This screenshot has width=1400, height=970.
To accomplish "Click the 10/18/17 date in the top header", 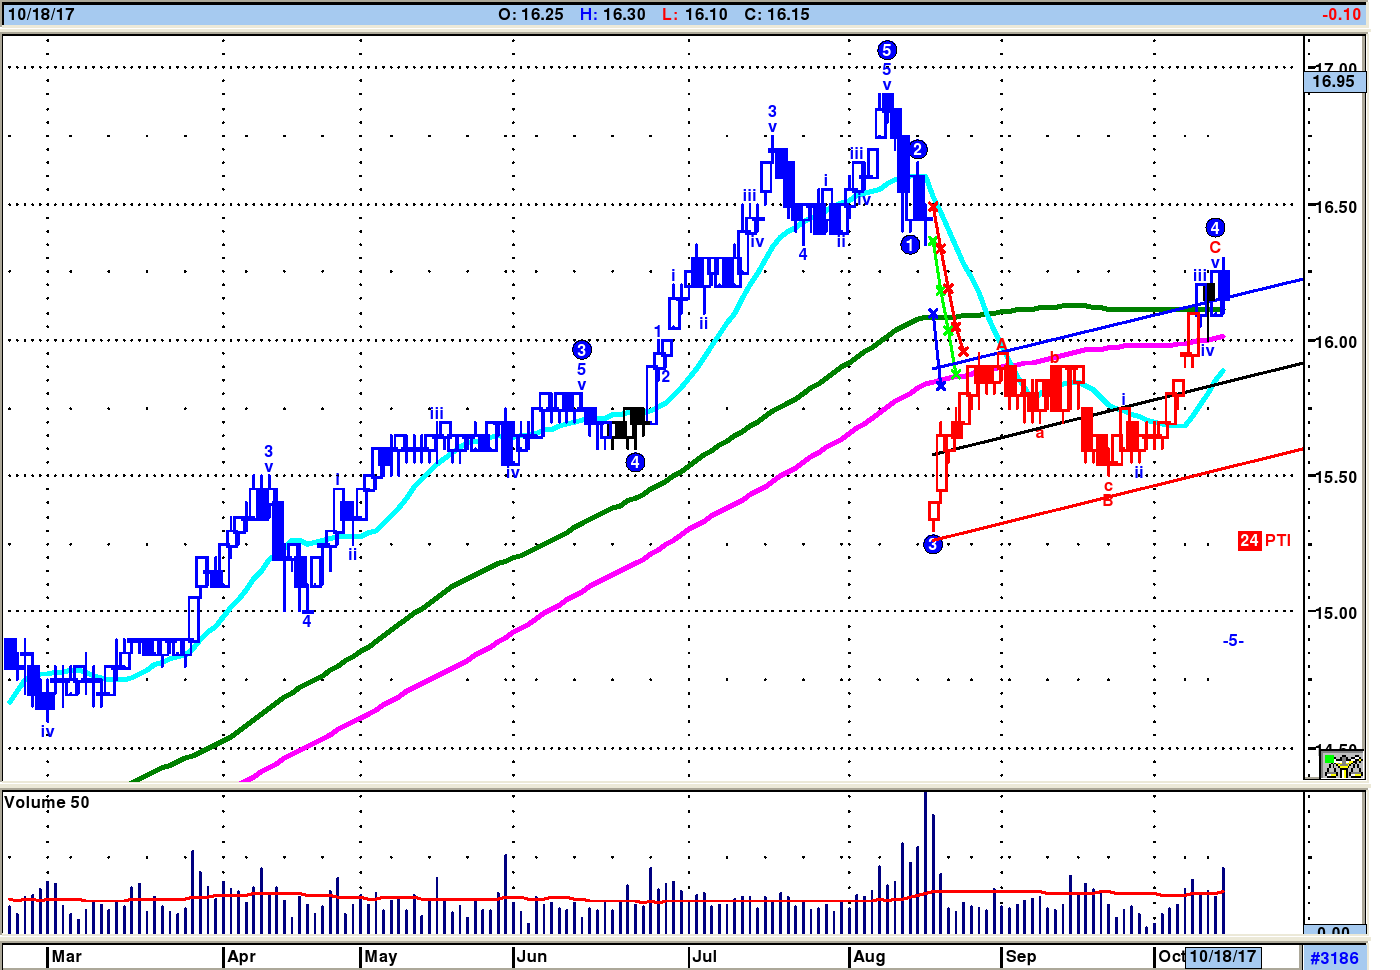I will 41,14.
